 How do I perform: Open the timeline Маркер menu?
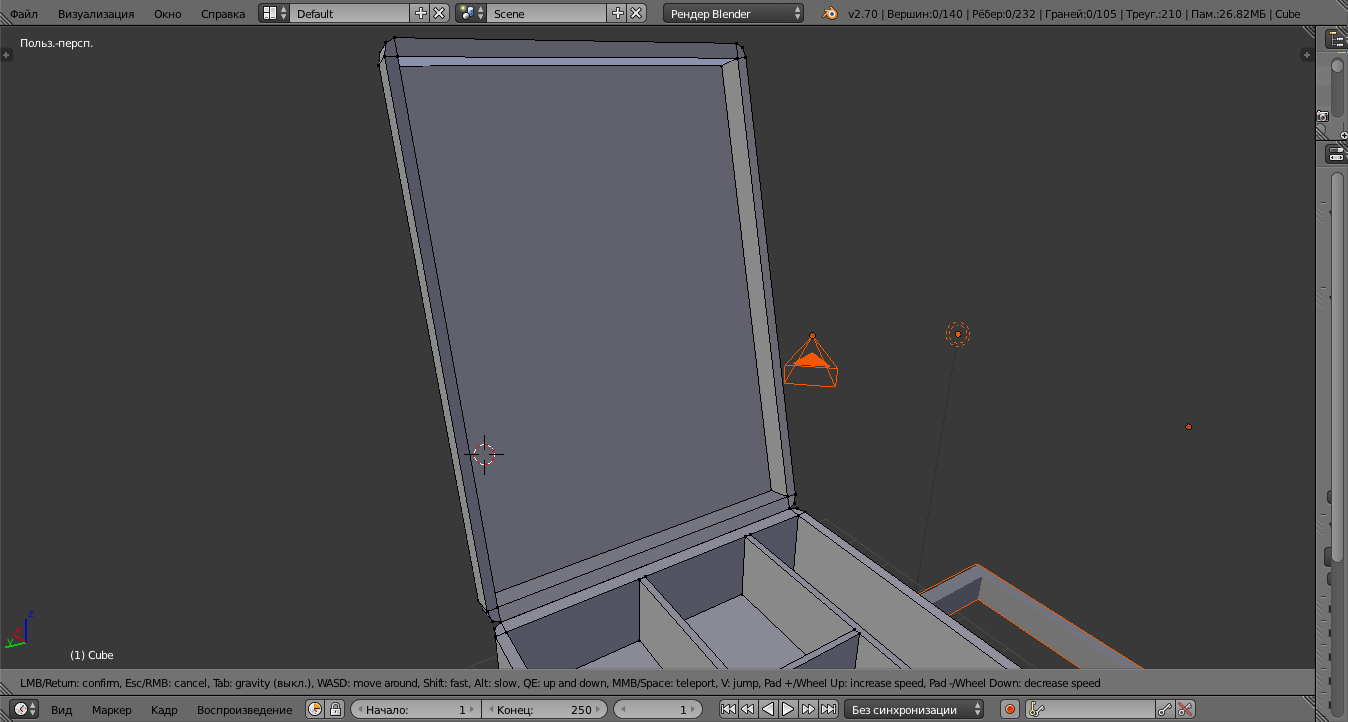(111, 710)
